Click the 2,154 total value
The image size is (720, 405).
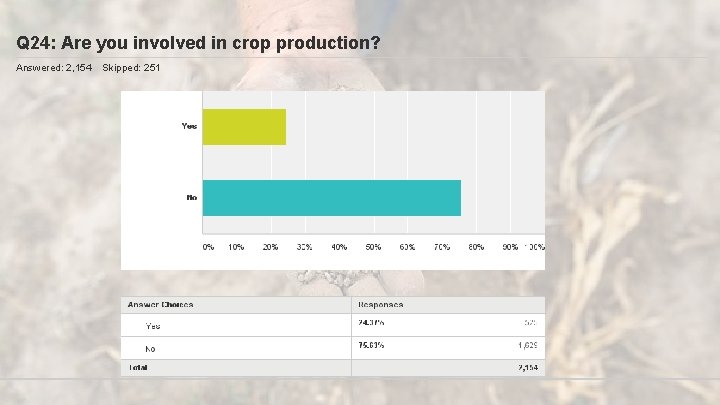pyautogui.click(x=526, y=368)
